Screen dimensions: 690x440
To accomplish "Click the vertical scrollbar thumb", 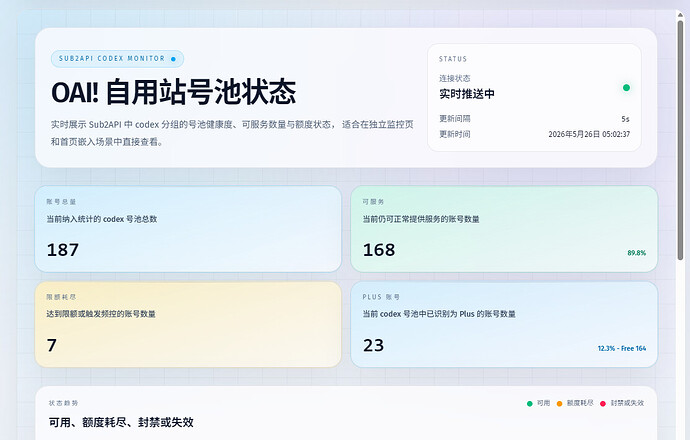I will pyautogui.click(x=680, y=140).
